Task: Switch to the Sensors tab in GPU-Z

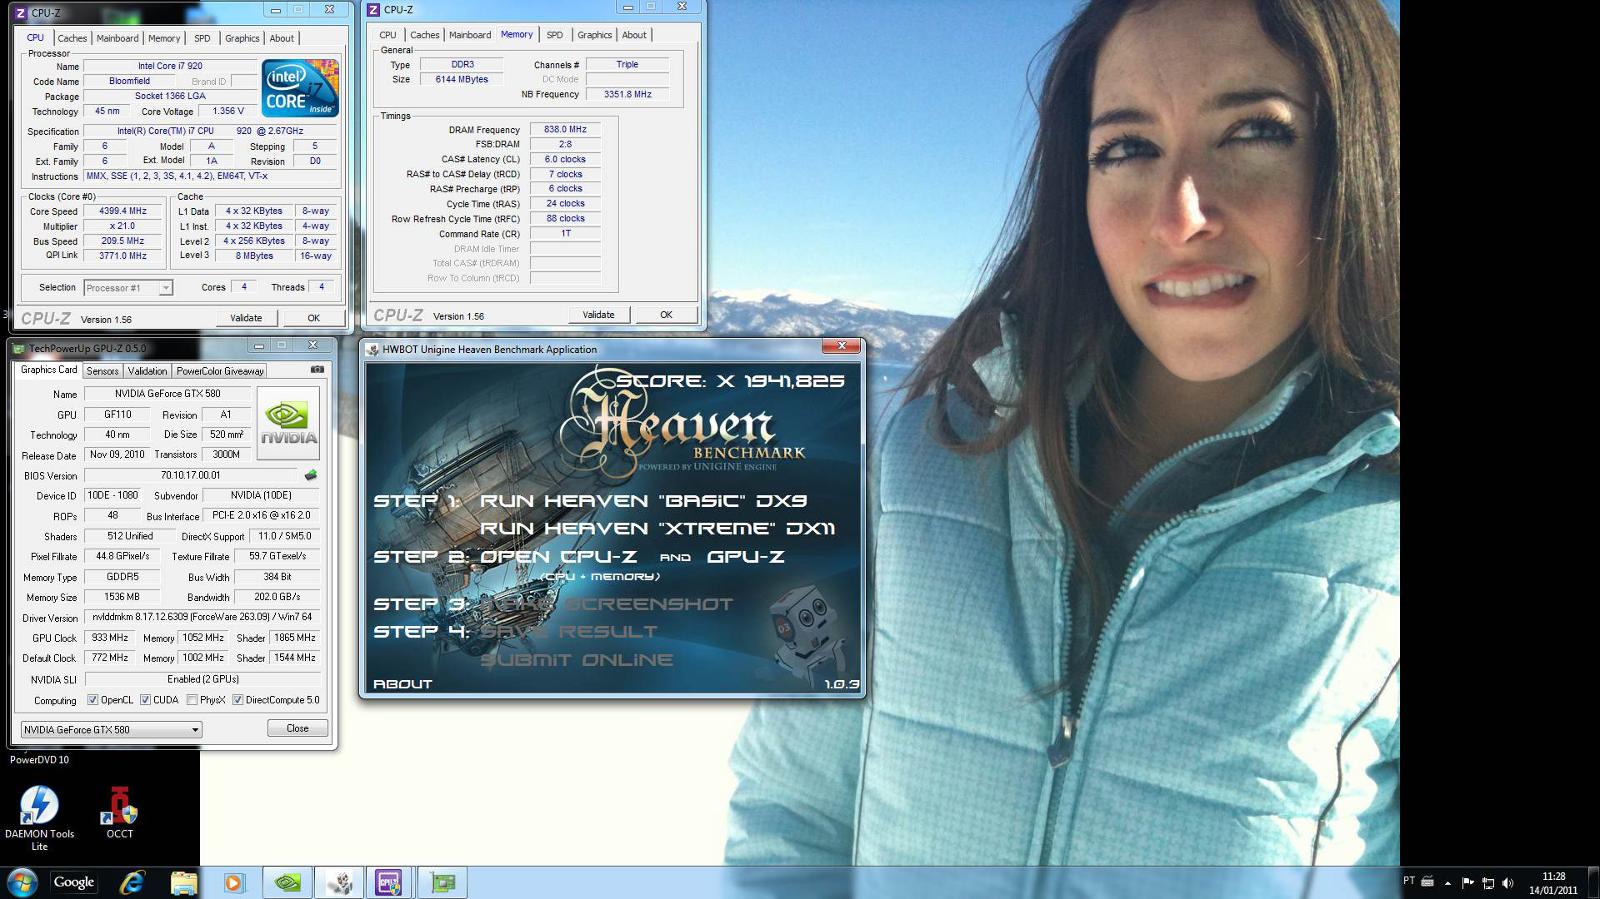Action: point(102,371)
